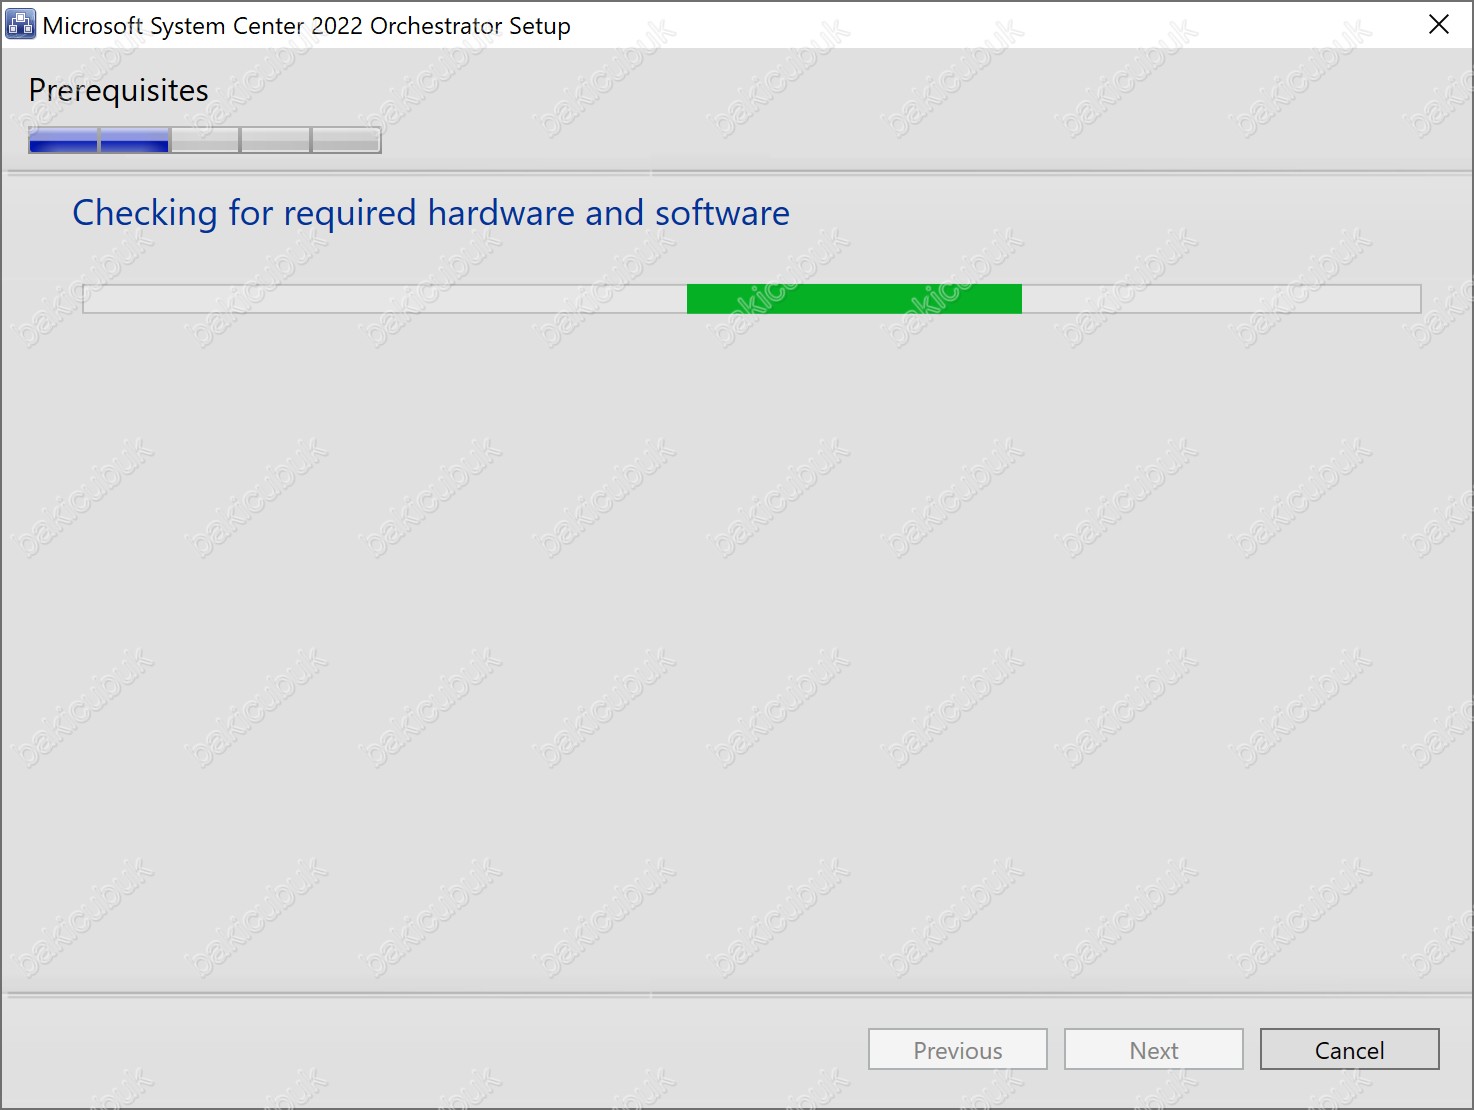Click the greyed-out Previous button
The height and width of the screenshot is (1110, 1474).
[957, 1049]
